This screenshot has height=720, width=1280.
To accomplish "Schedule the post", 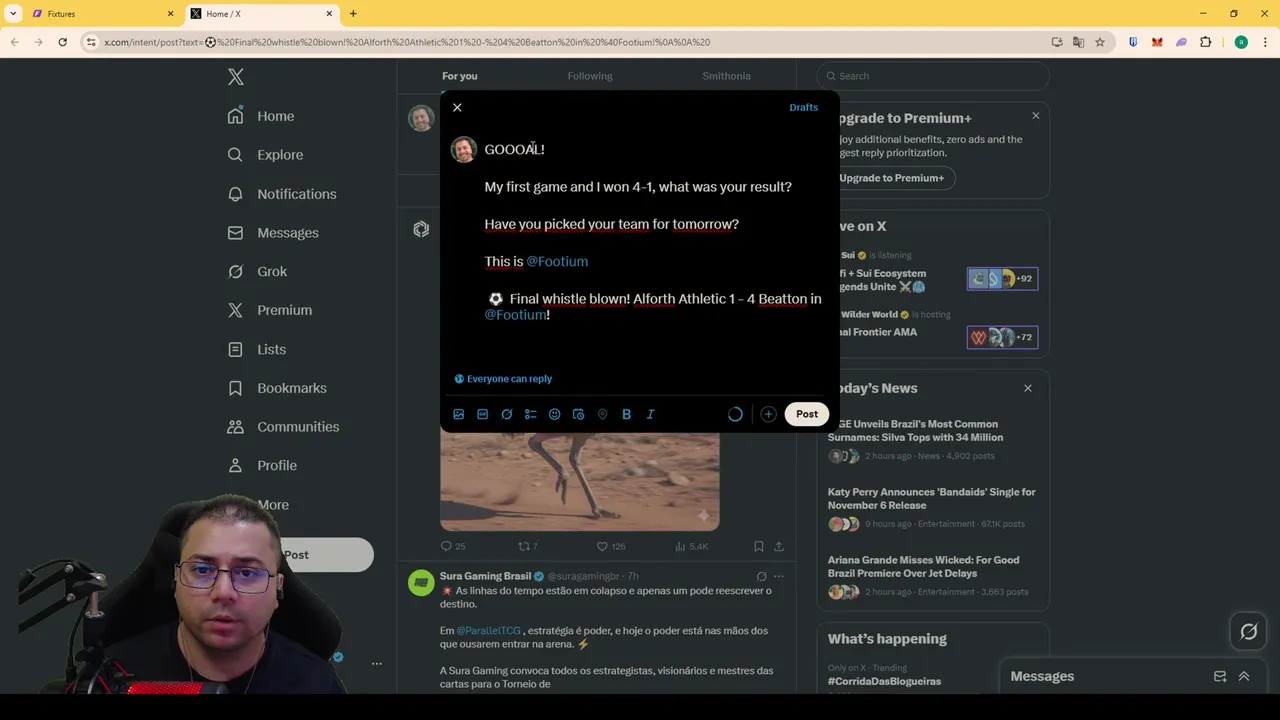I will coord(578,414).
